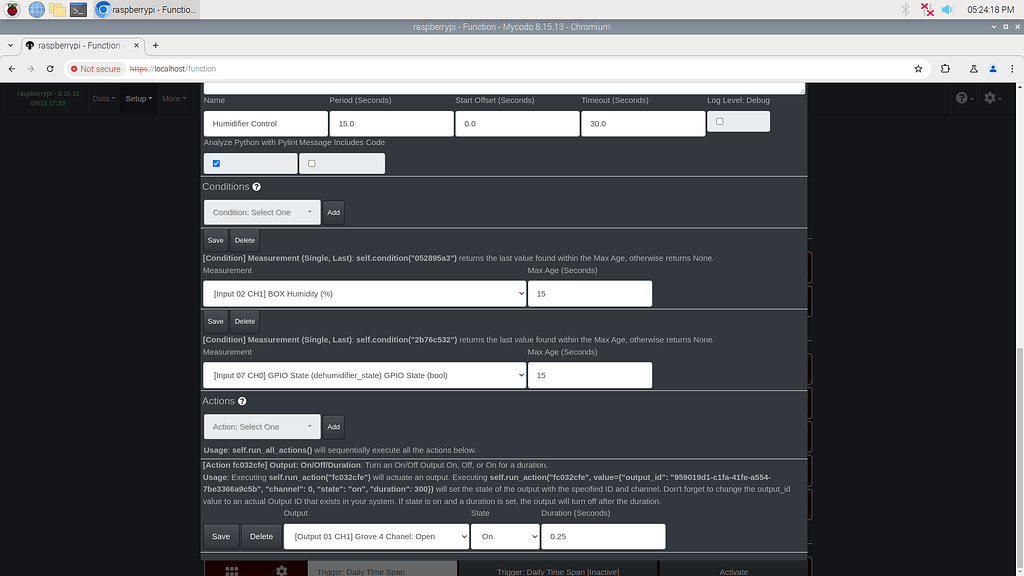Click the Activate button
This screenshot has height=576, width=1024.
733,571
